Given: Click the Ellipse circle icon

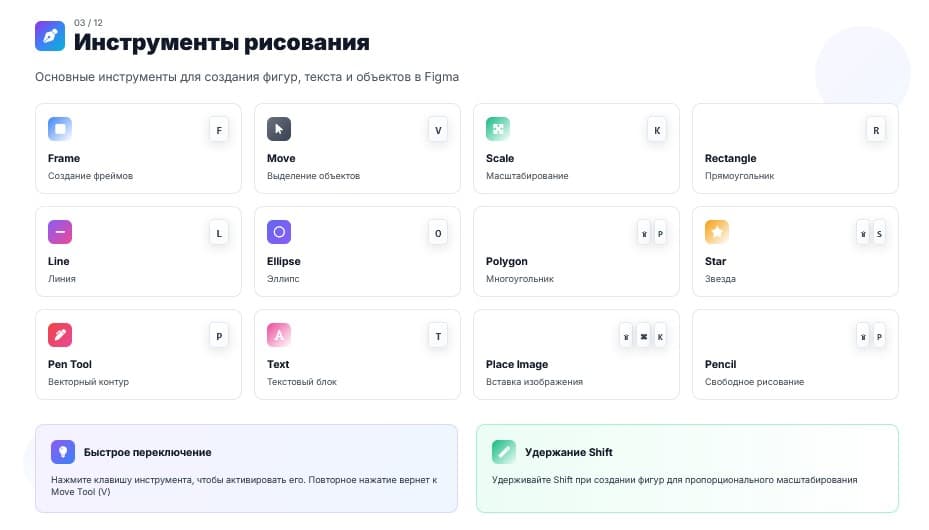Looking at the screenshot, I should (279, 232).
